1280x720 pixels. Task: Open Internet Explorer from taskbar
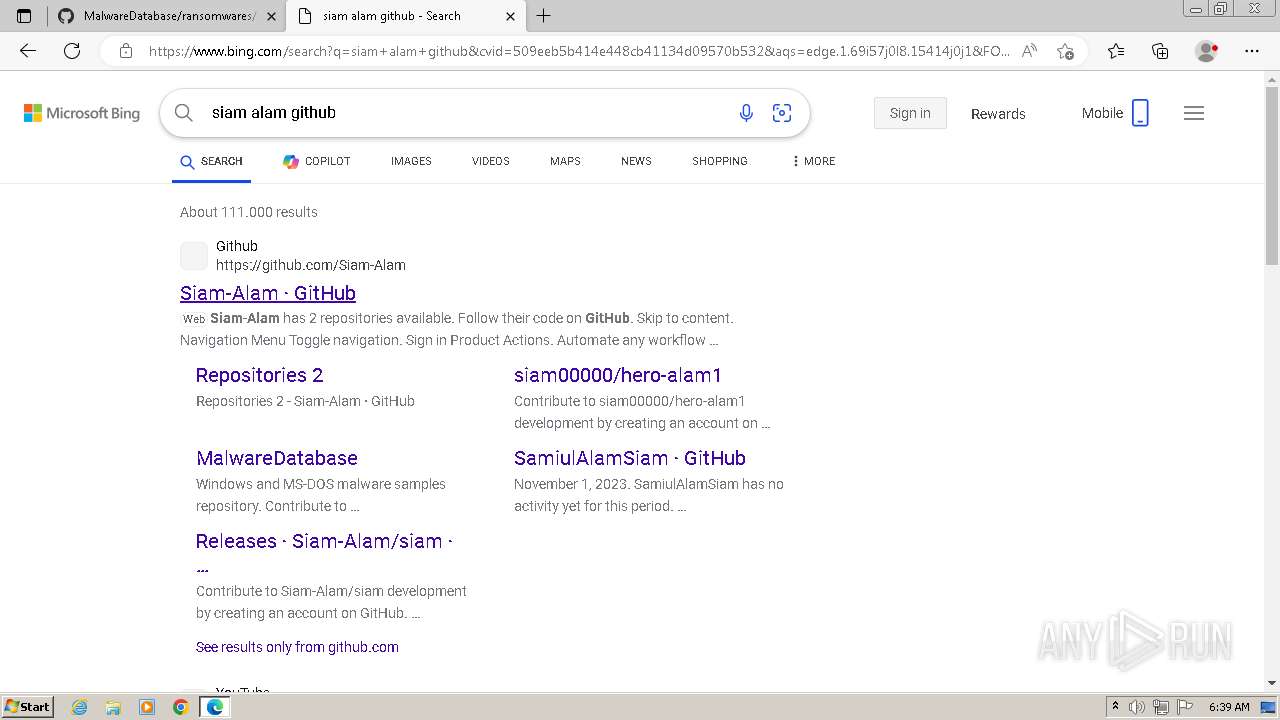pyautogui.click(x=80, y=707)
